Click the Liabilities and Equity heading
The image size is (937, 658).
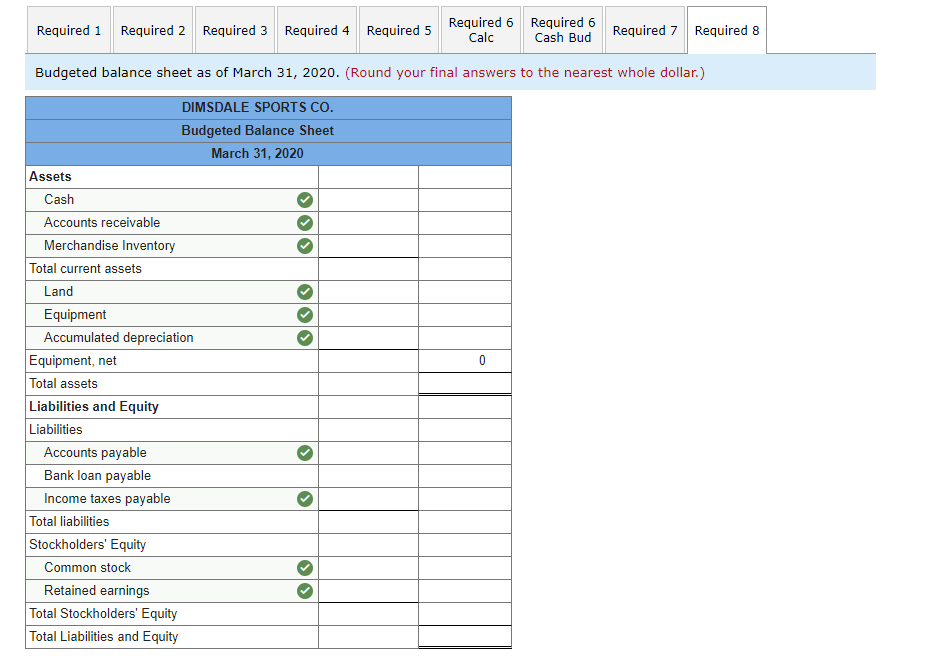[94, 407]
